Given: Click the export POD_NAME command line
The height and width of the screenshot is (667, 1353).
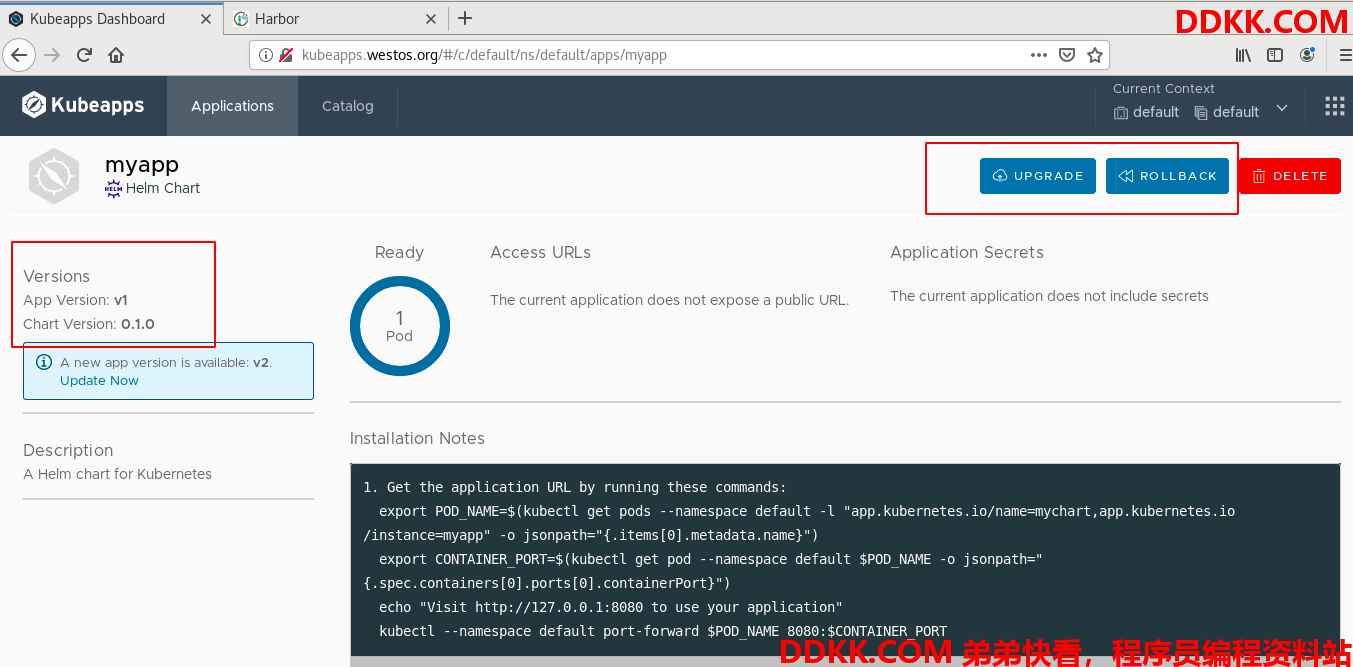Looking at the screenshot, I should click(x=799, y=523).
